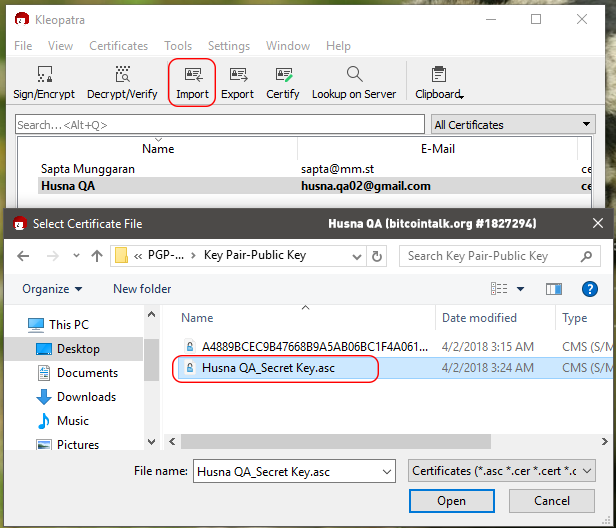Expand the address bar path history
Image resolution: width=616 pixels, height=528 pixels.
(357, 257)
